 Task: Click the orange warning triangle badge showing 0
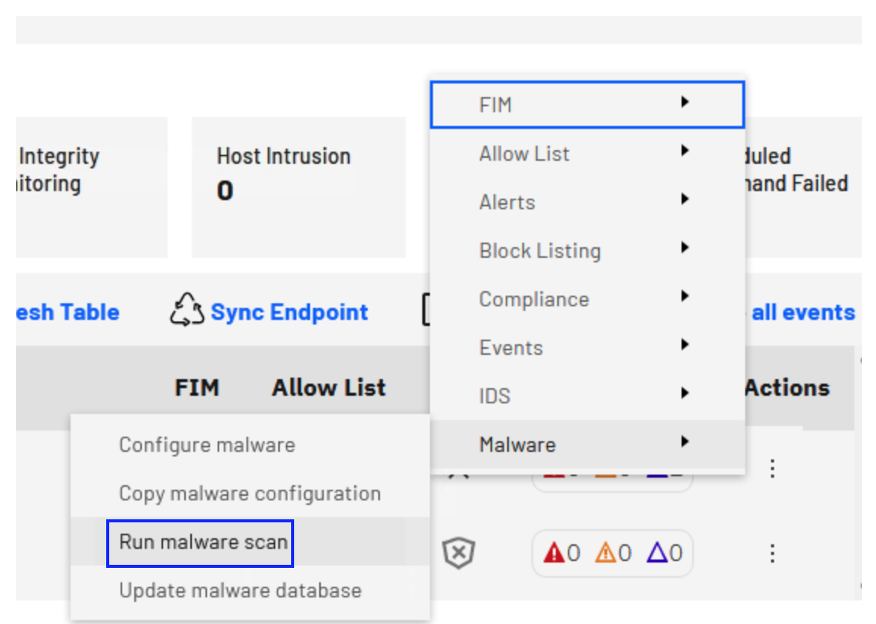[612, 553]
